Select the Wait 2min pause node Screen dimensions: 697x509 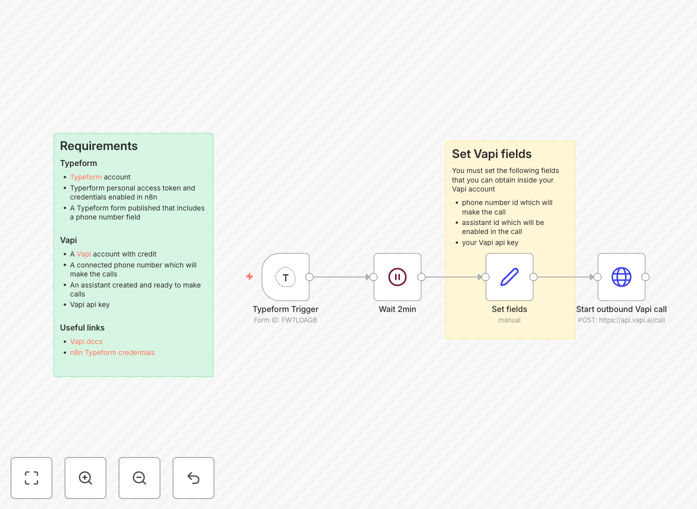point(397,277)
